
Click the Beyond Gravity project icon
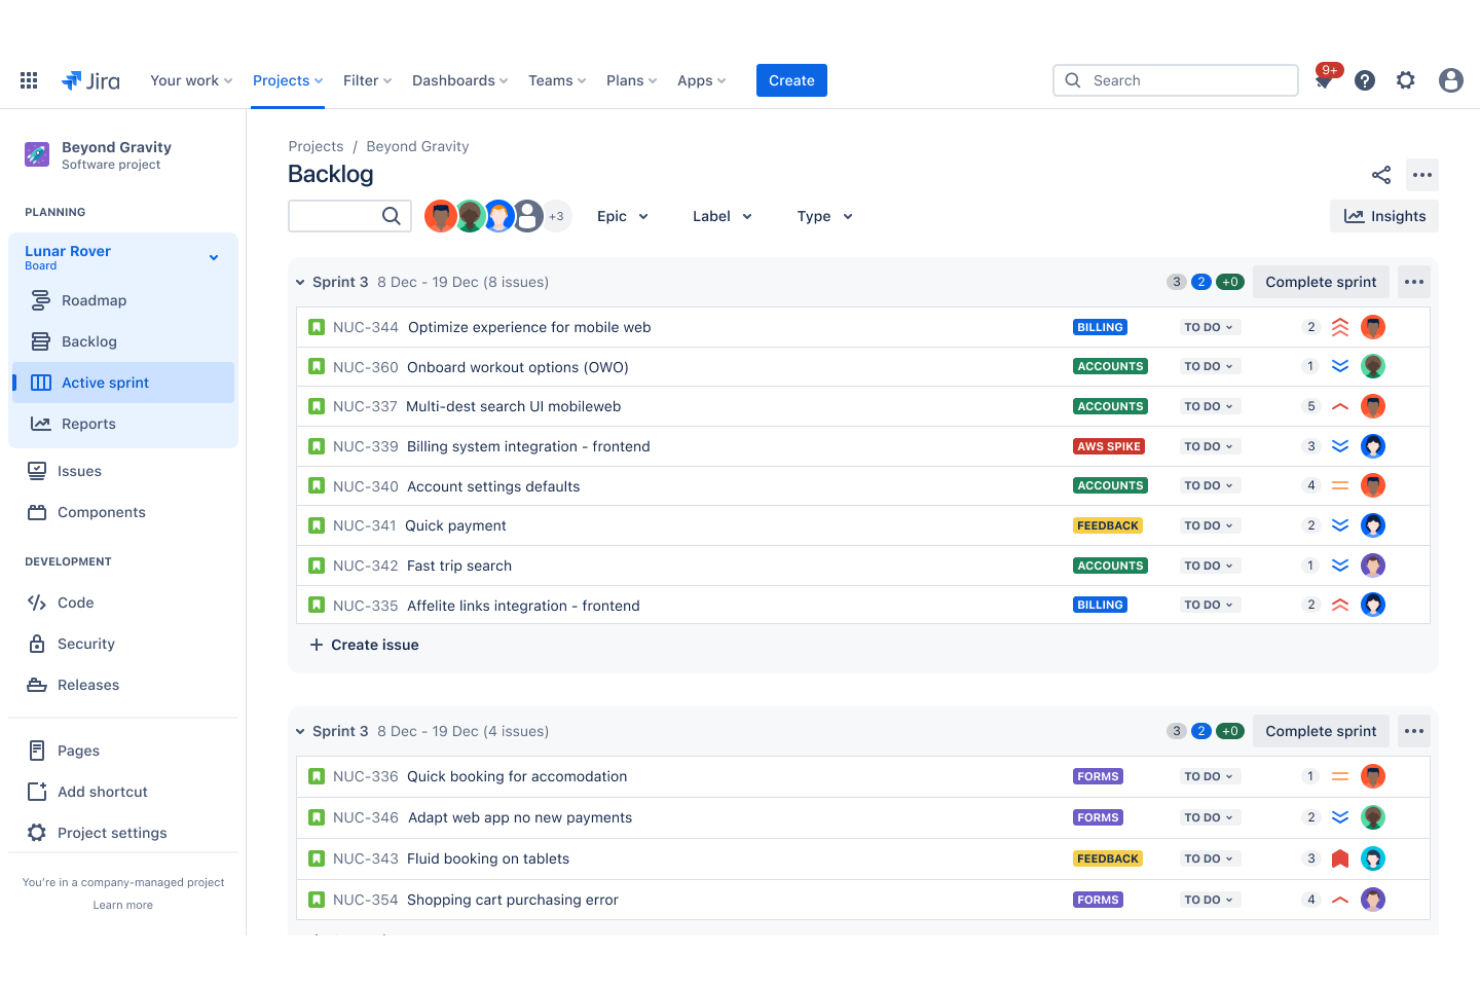37,155
